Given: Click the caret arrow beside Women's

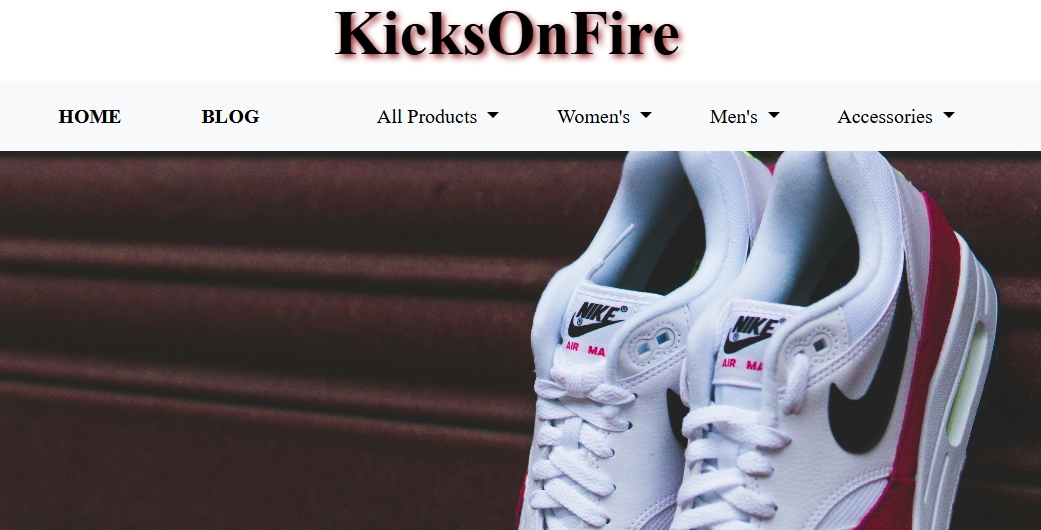Looking at the screenshot, I should [646, 116].
